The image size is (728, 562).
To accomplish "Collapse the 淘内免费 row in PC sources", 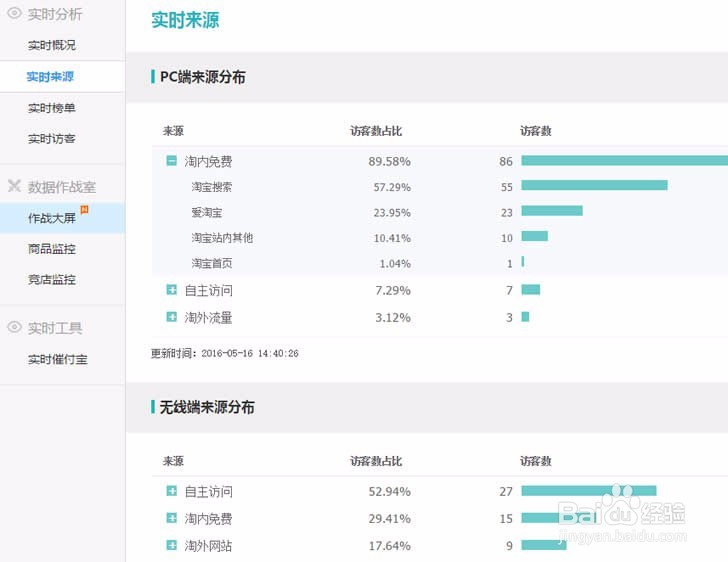I will [x=171, y=161].
